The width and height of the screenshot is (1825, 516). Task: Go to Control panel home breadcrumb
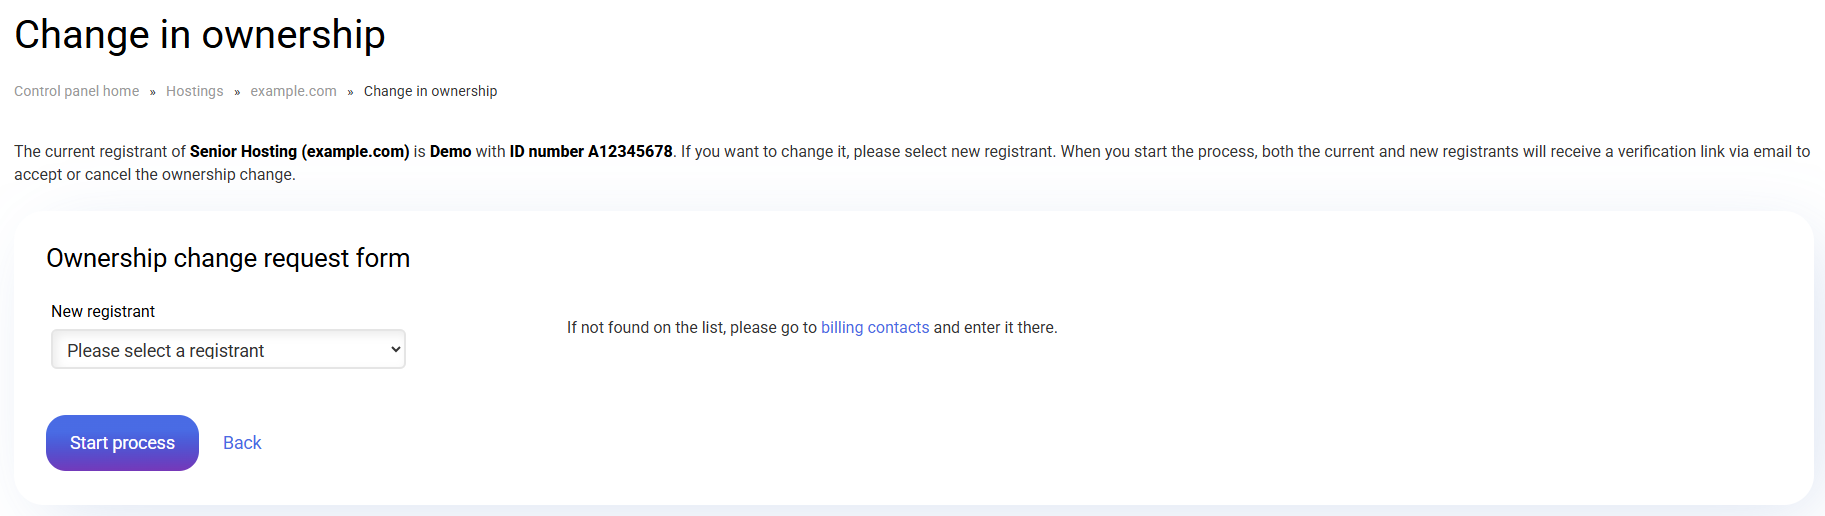pyautogui.click(x=77, y=91)
